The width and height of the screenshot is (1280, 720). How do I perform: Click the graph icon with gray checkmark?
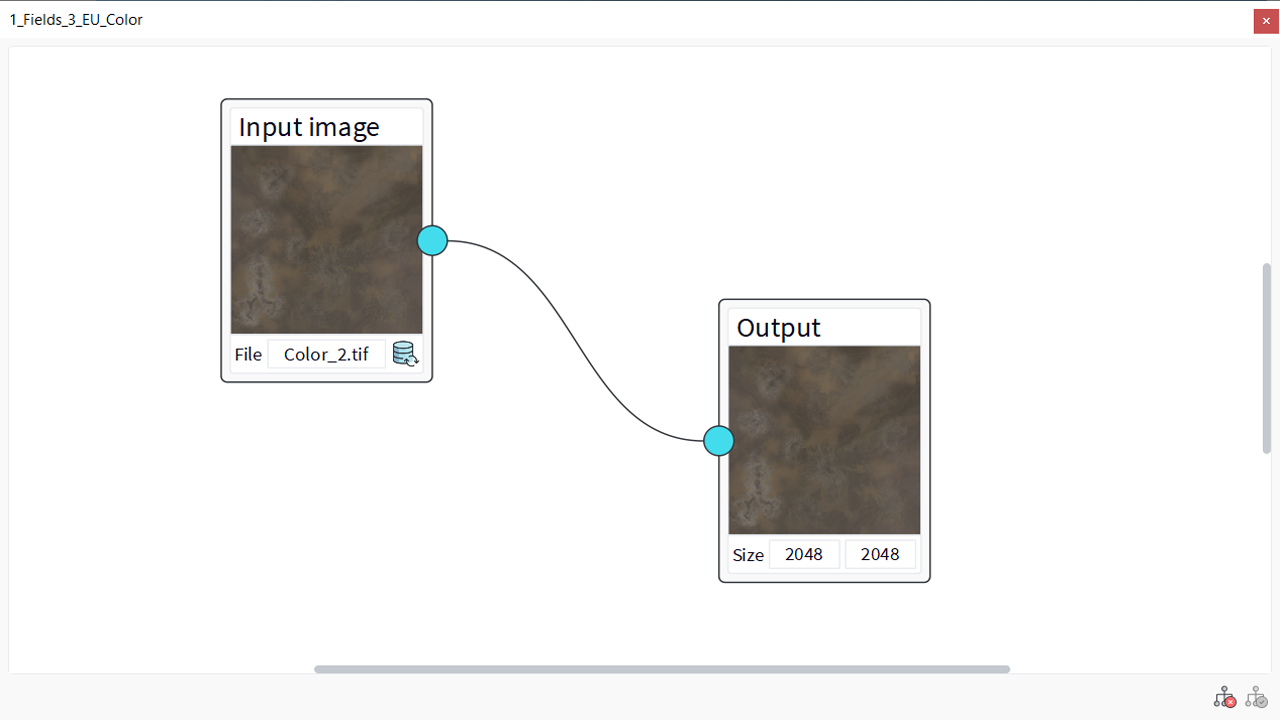click(1256, 697)
